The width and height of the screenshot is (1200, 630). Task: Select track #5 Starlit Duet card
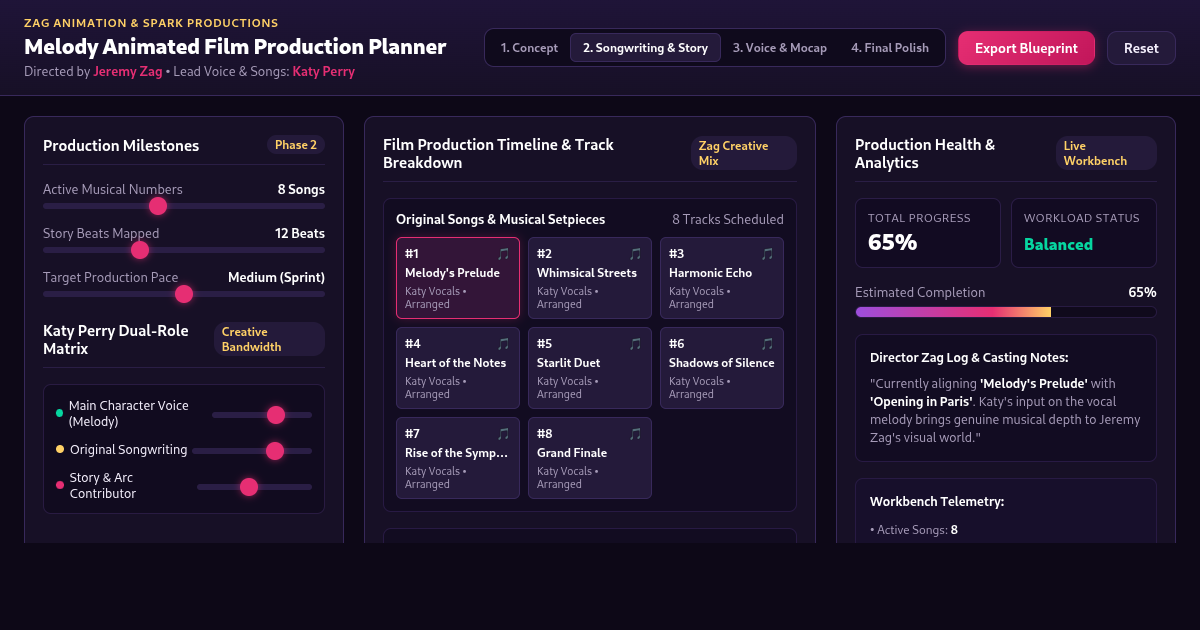click(590, 368)
